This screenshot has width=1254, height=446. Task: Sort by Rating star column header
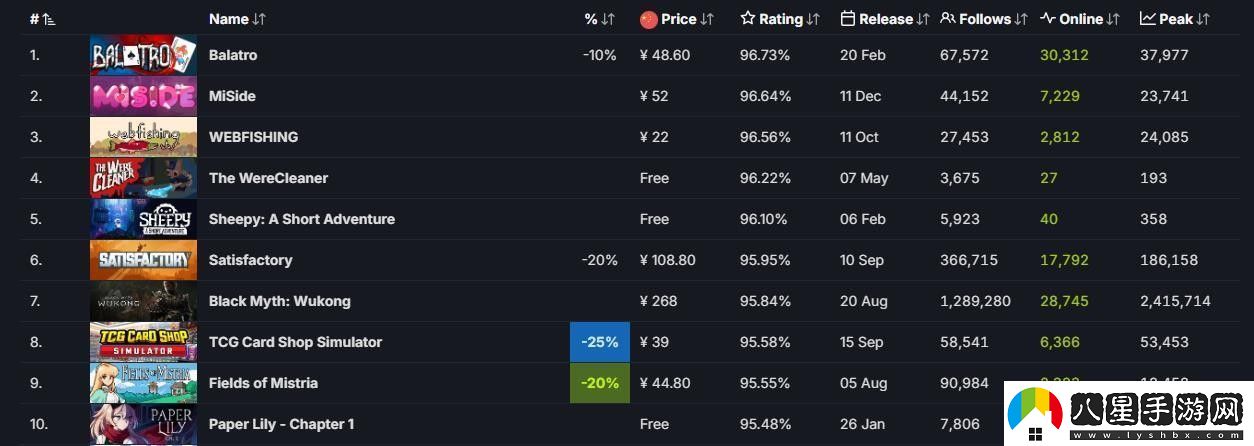point(780,19)
